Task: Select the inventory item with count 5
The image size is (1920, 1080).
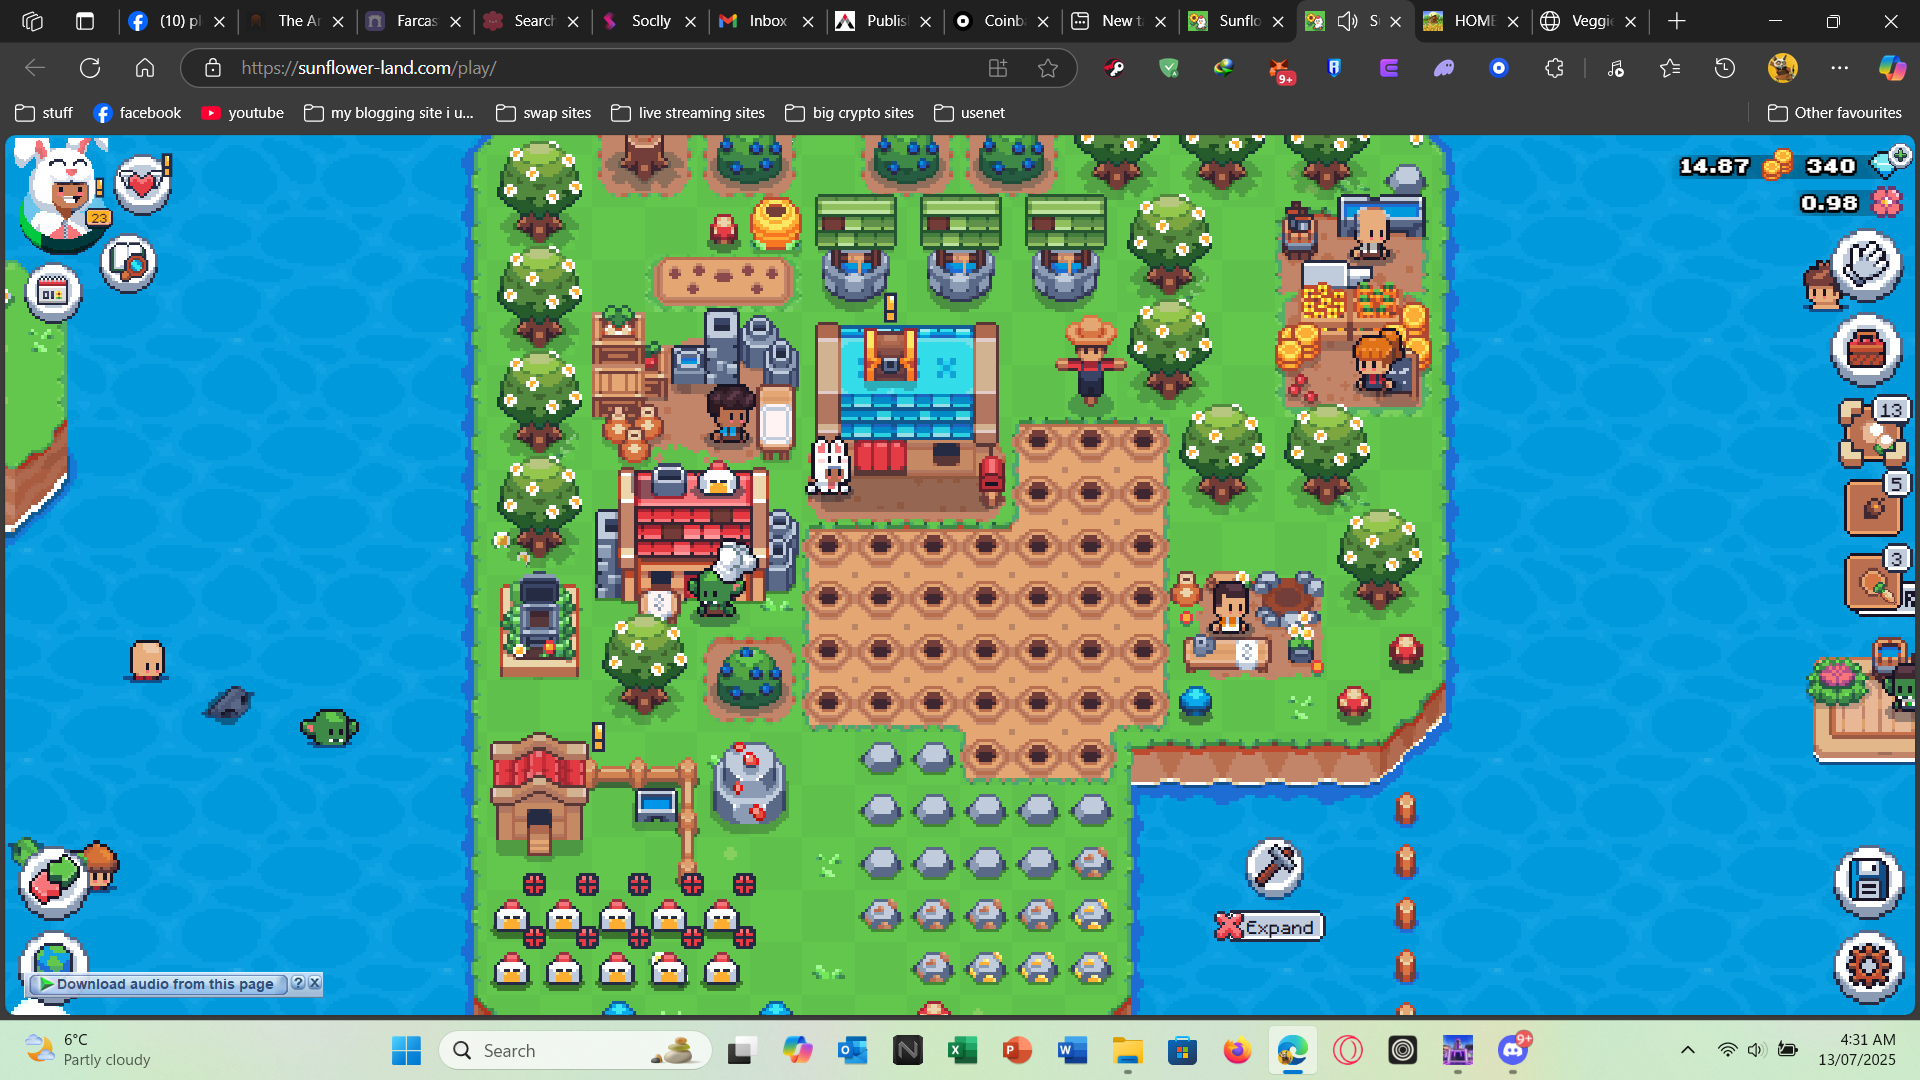Action: (x=1875, y=506)
